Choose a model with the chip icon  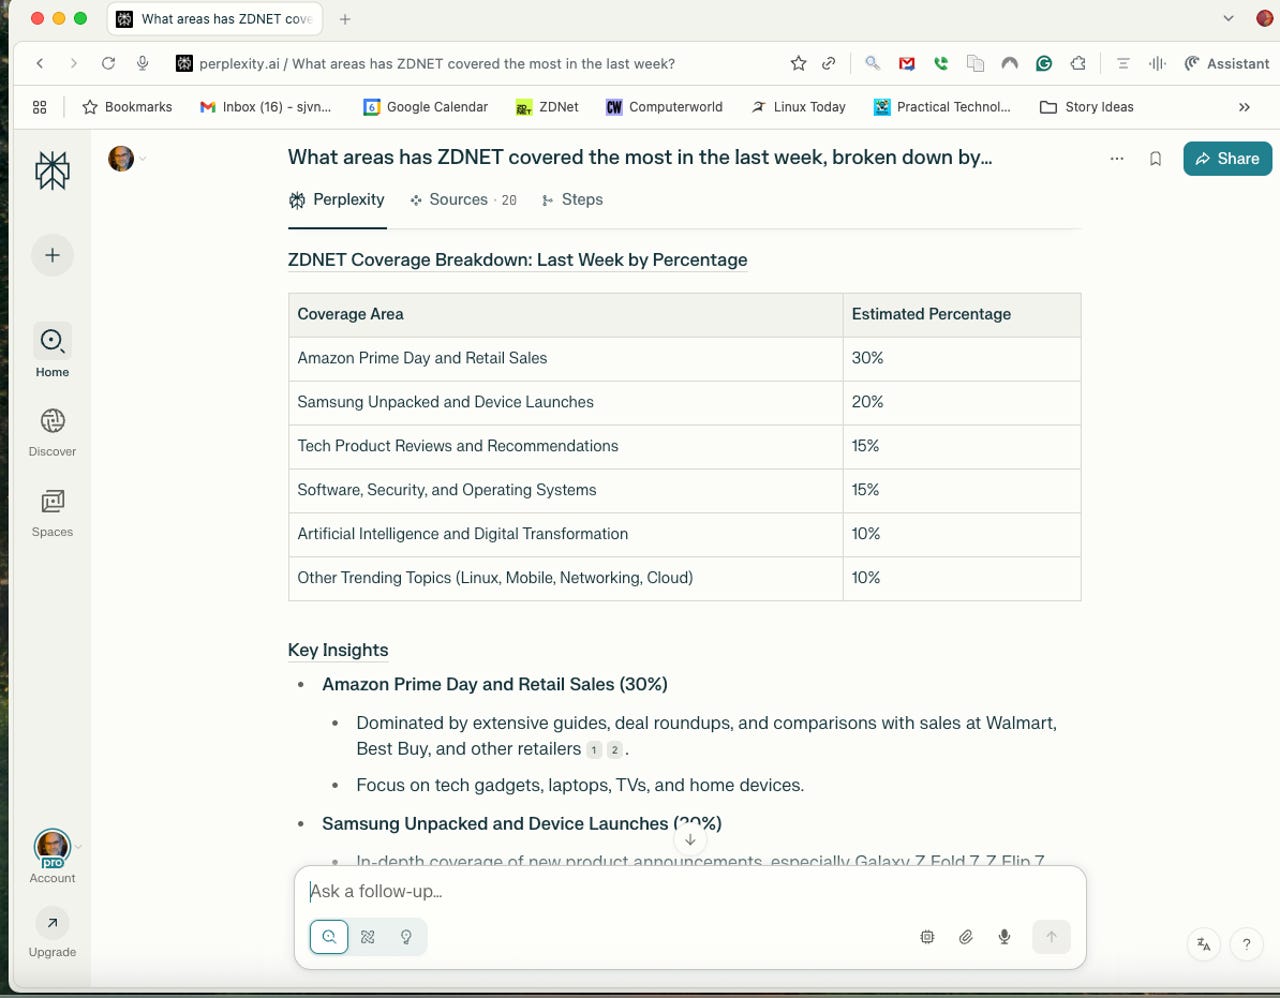(927, 937)
